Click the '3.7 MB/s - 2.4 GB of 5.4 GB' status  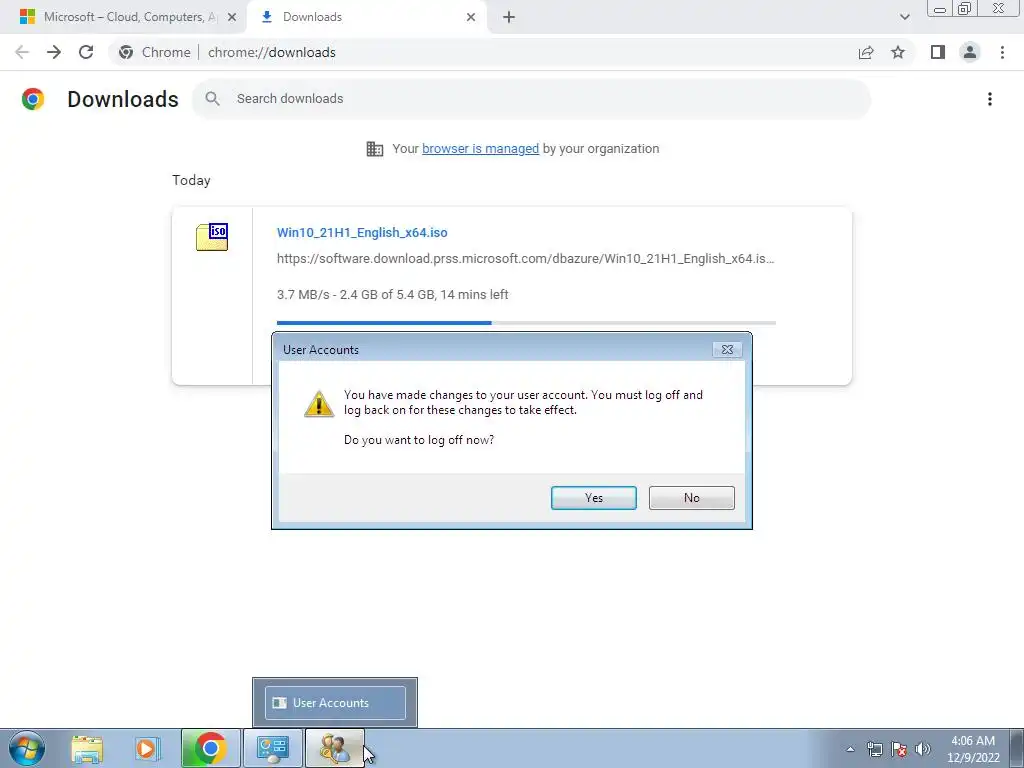point(392,295)
